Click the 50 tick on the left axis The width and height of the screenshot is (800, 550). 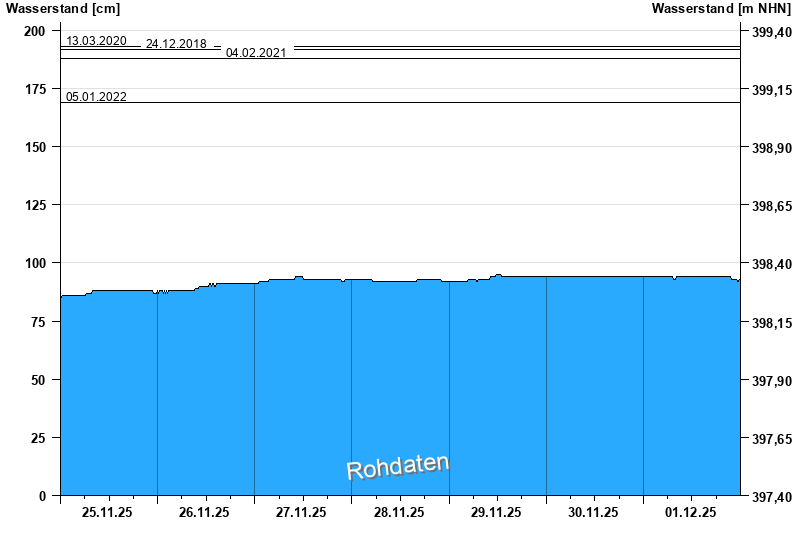point(39,380)
